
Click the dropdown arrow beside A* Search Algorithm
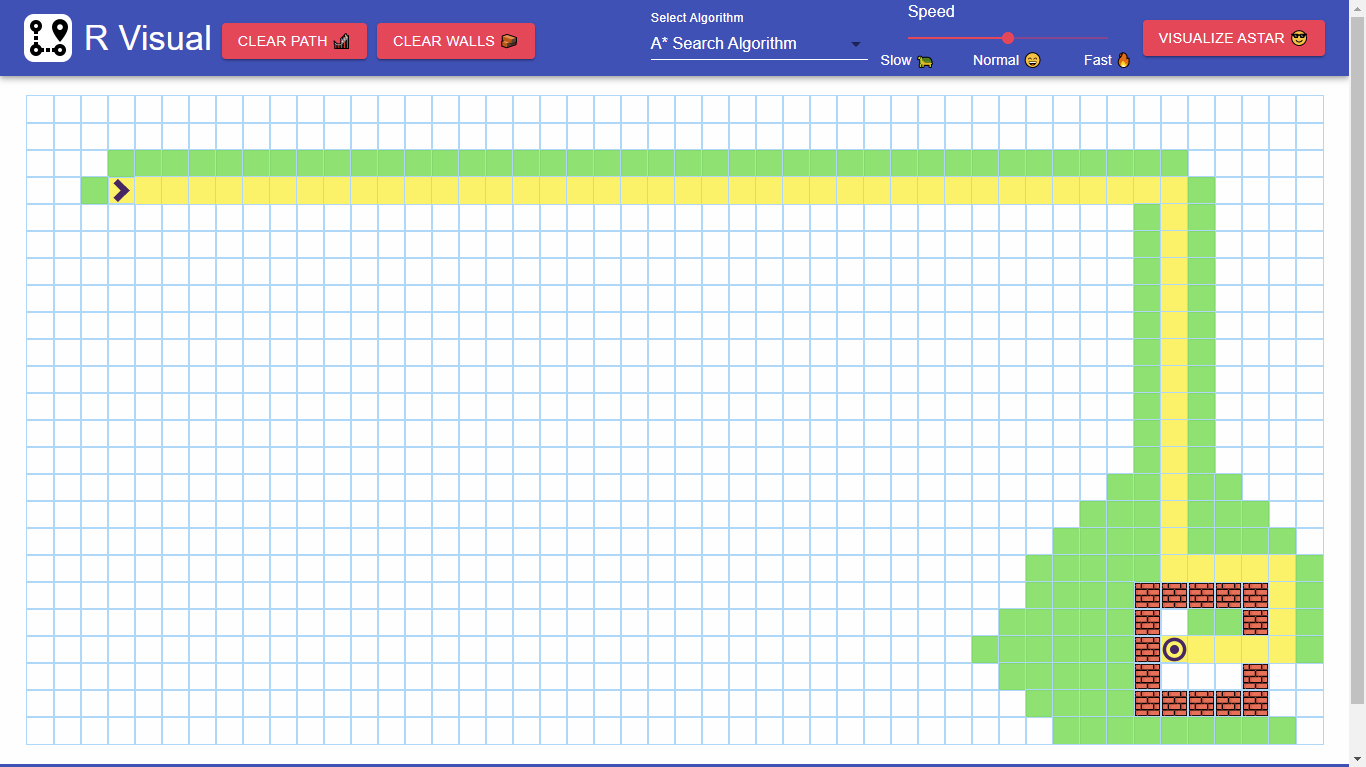coord(855,45)
